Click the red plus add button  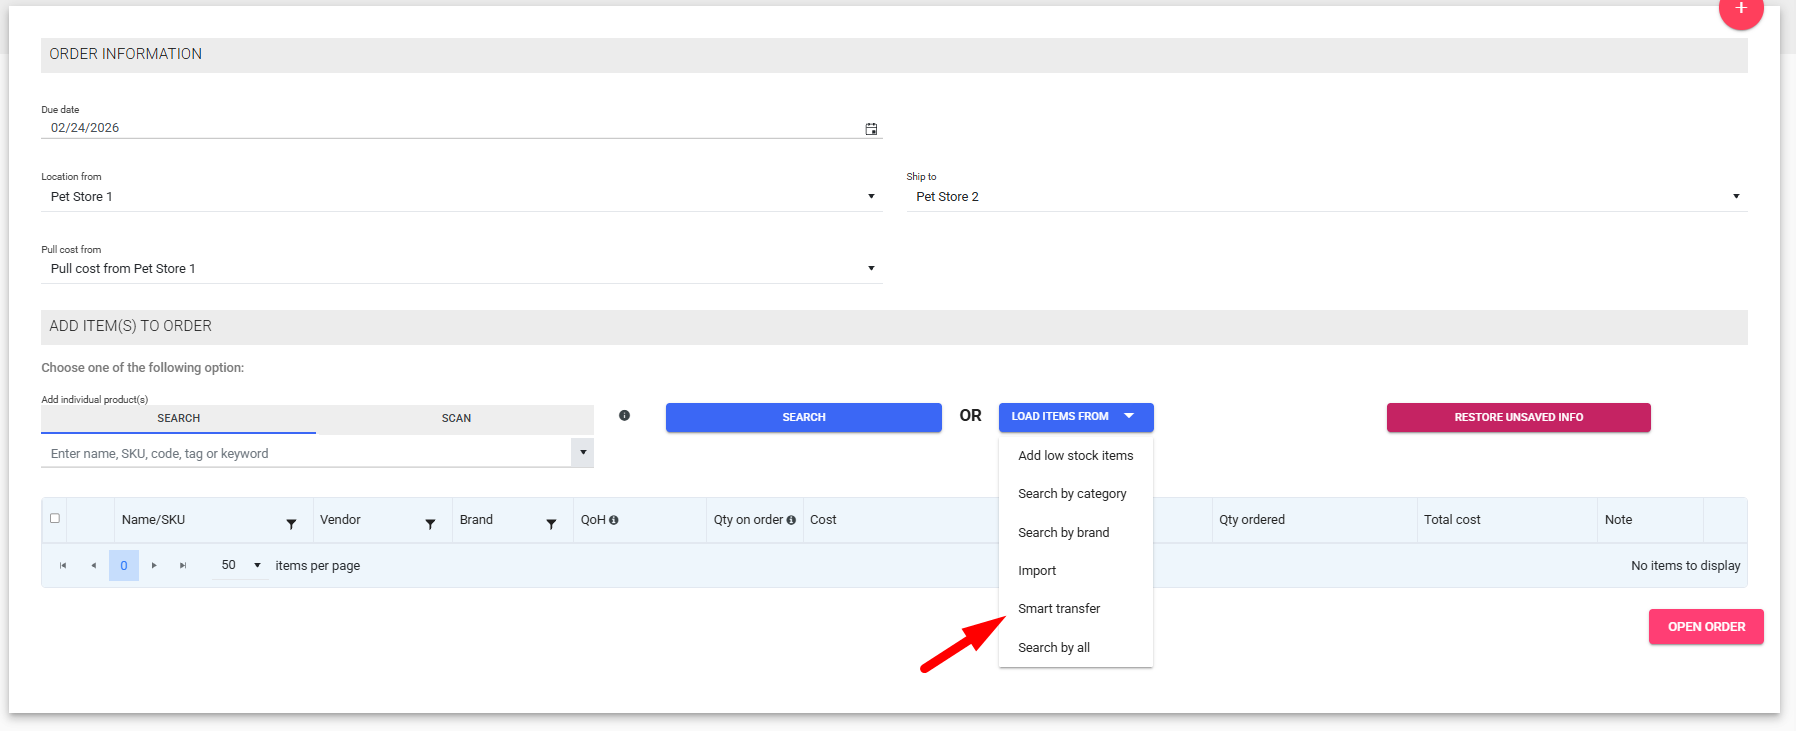click(x=1740, y=10)
